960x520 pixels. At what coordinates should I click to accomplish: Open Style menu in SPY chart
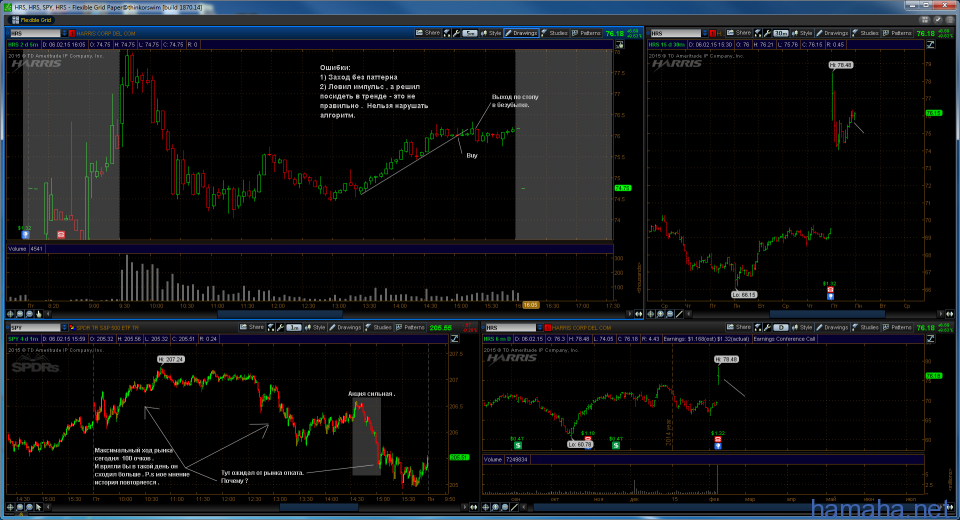[315, 328]
